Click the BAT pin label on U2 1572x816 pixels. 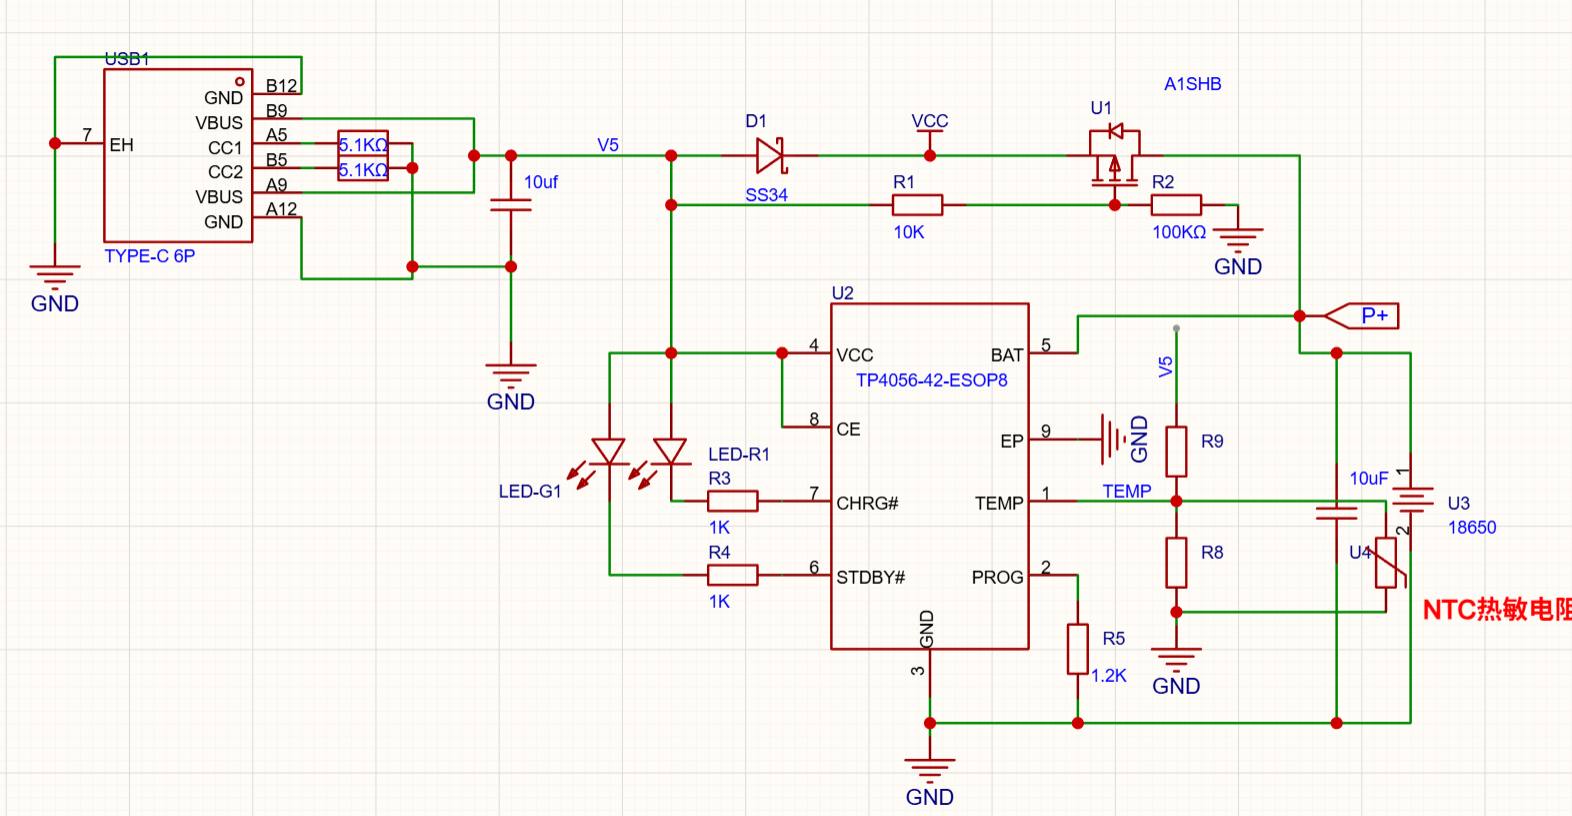pyautogui.click(x=1007, y=355)
